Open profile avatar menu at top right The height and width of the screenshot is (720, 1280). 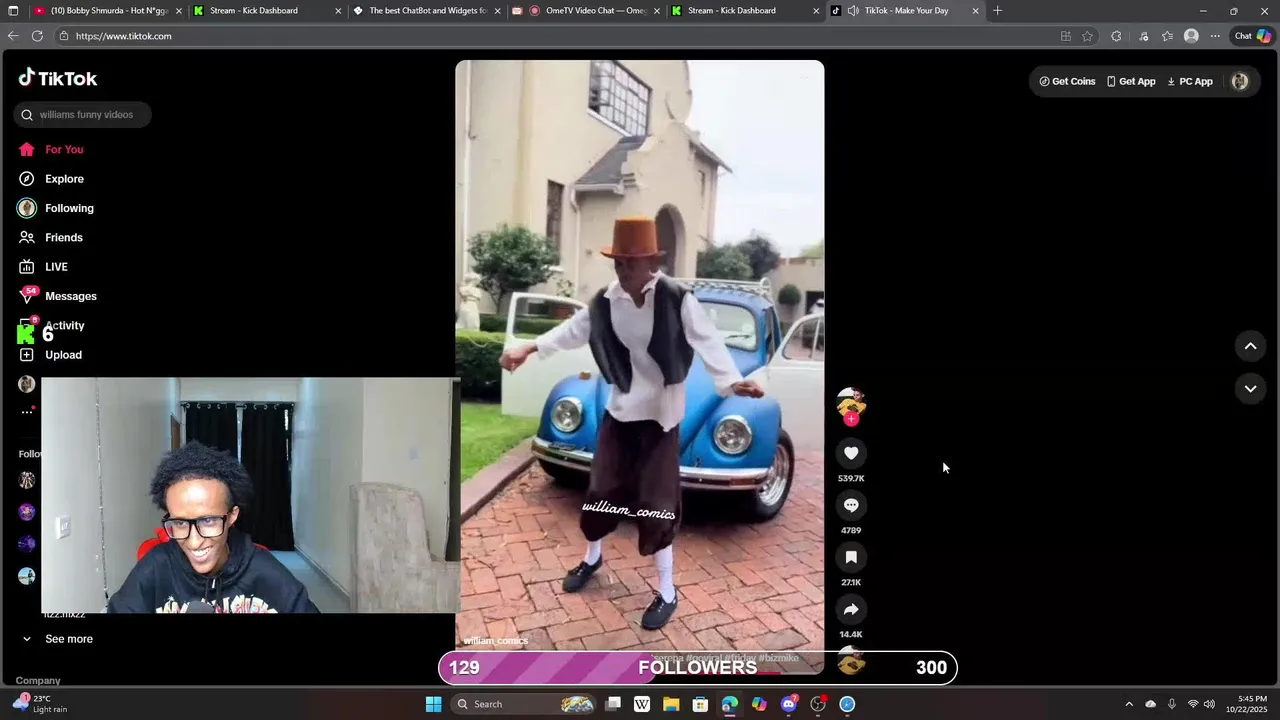click(x=1240, y=82)
